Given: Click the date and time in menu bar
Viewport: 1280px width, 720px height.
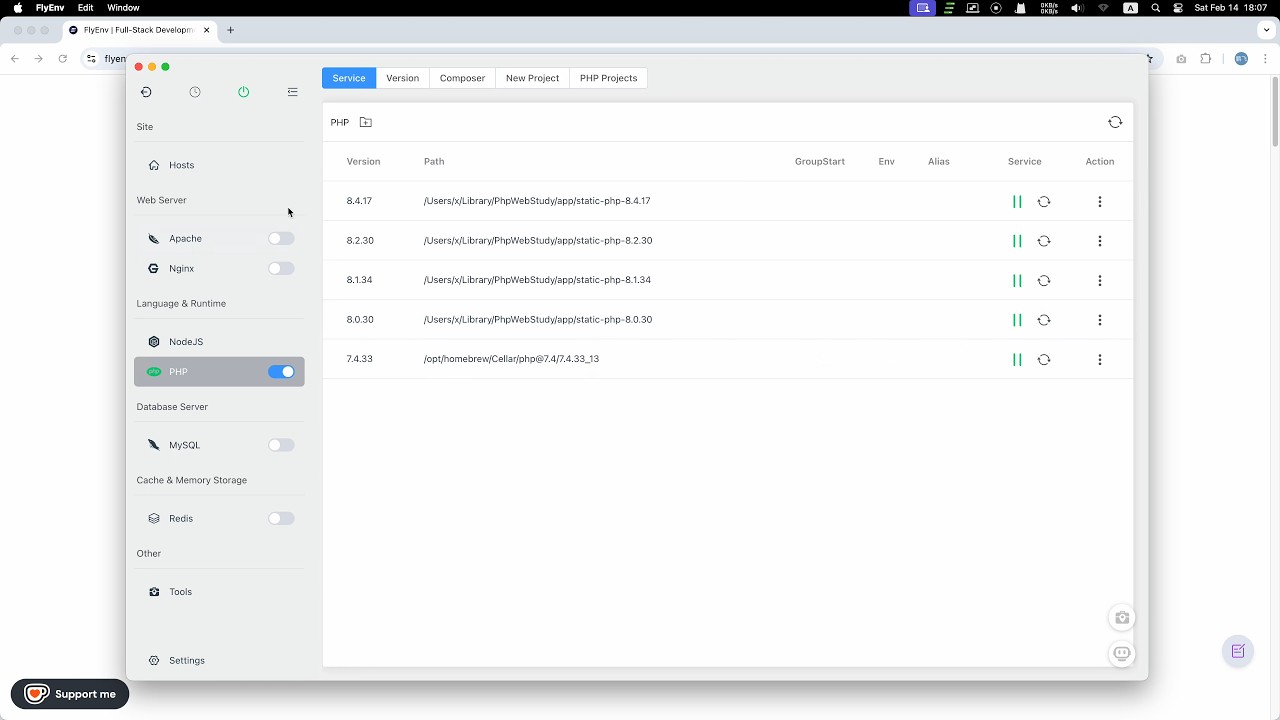Looking at the screenshot, I should pos(1231,8).
